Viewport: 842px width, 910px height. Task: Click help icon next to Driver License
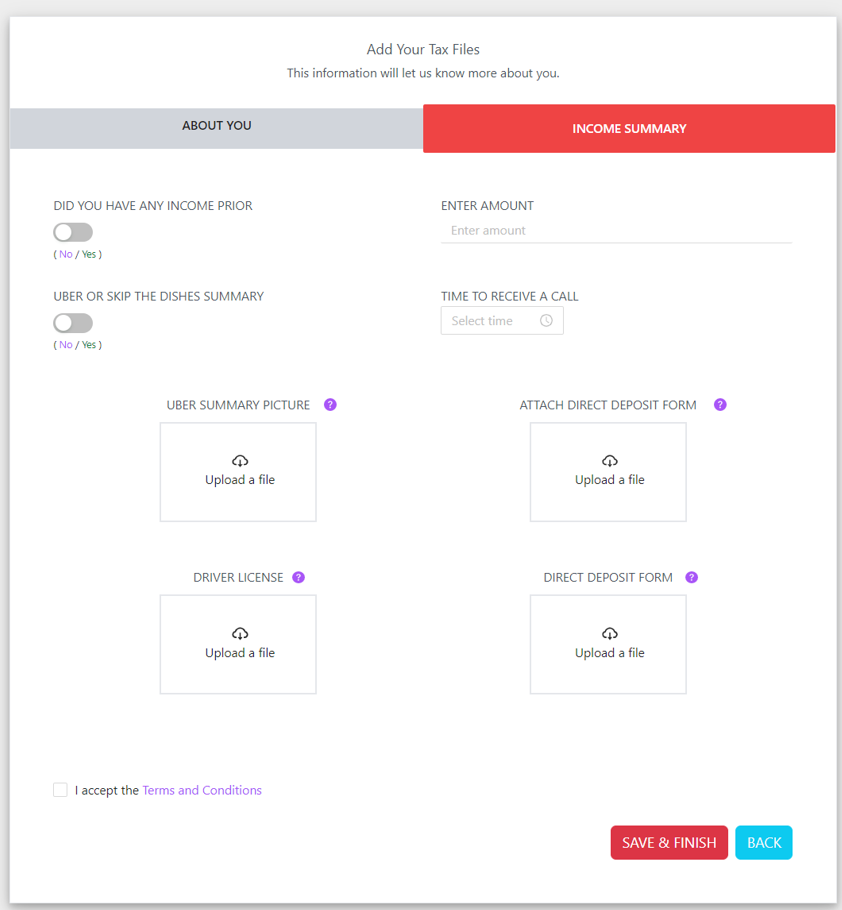pos(298,578)
